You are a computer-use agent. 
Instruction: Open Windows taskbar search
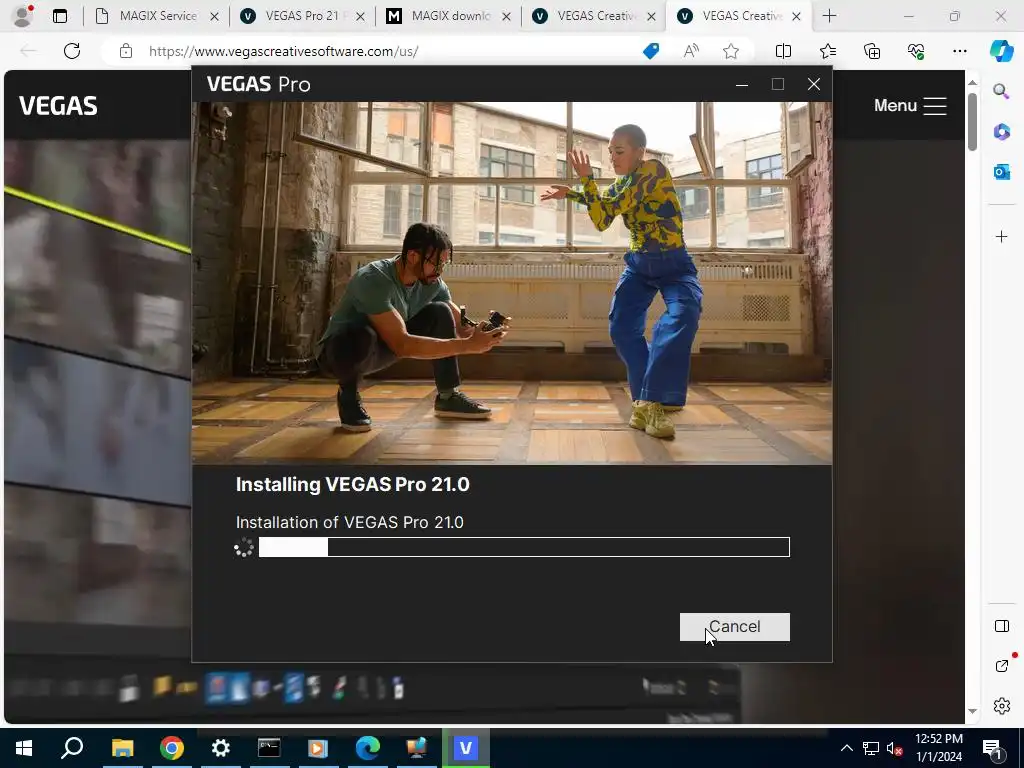(x=72, y=748)
